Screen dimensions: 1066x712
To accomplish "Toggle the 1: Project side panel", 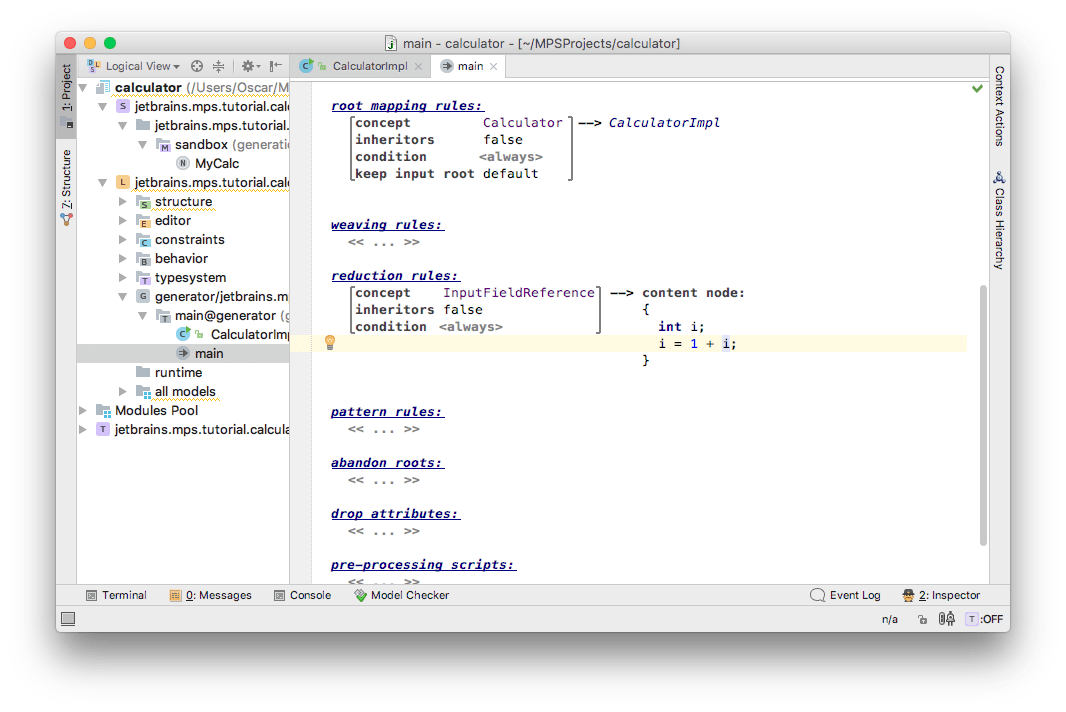I will [x=67, y=97].
